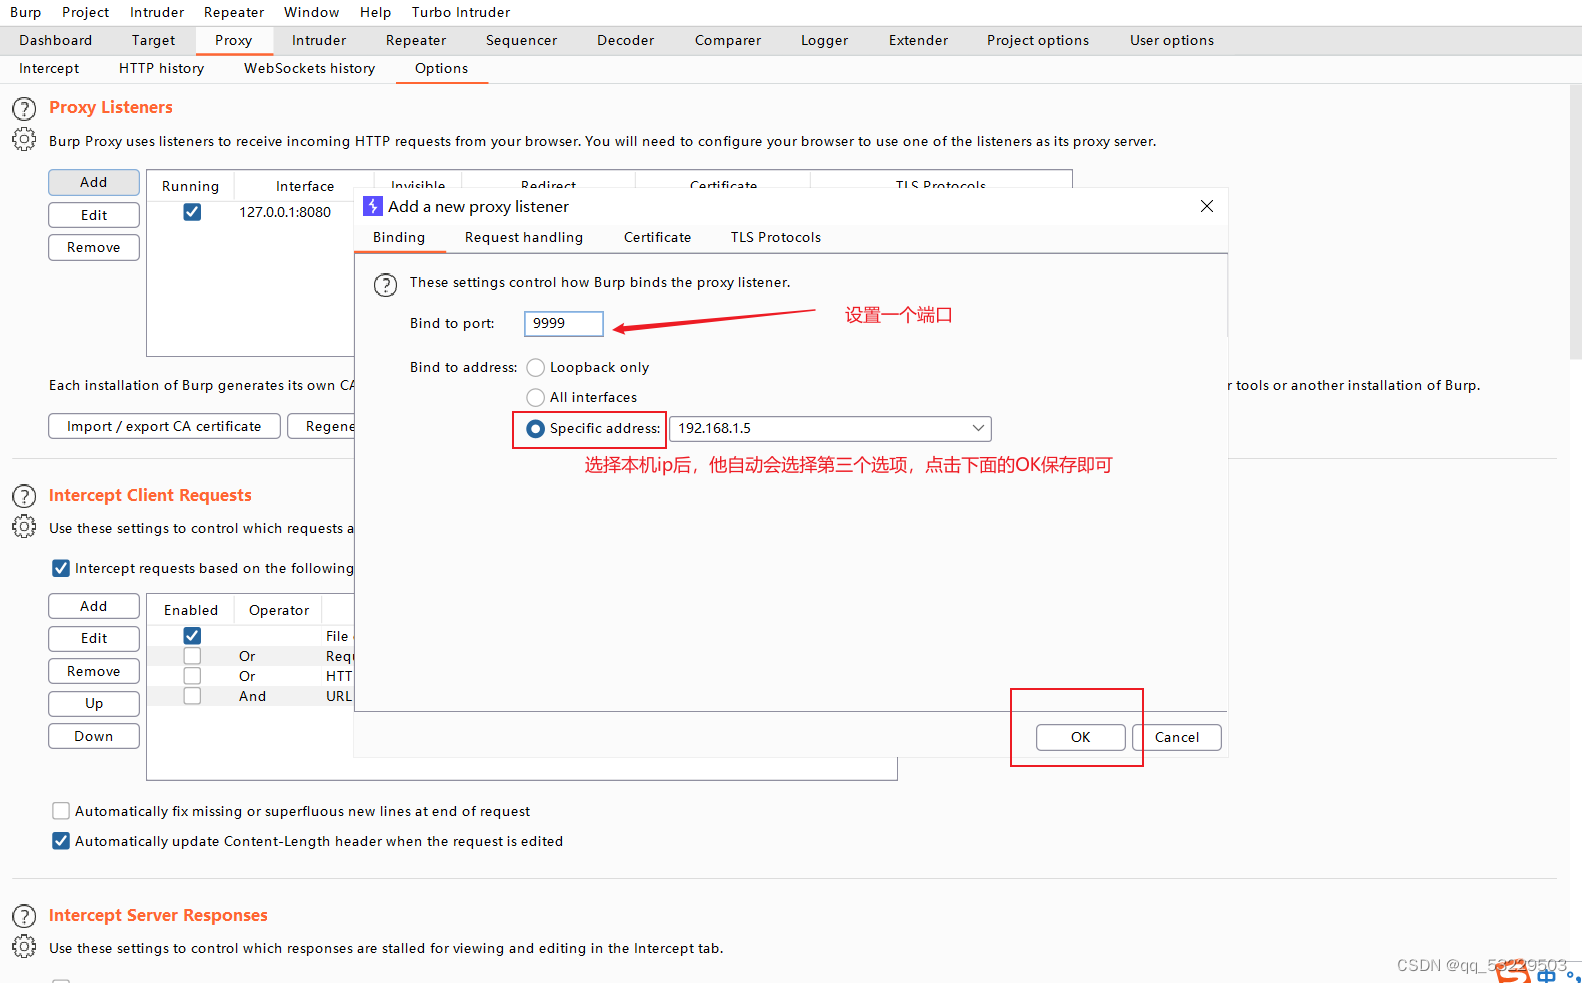Click the Interface column header in listeners table
The width and height of the screenshot is (1582, 983).
click(305, 186)
